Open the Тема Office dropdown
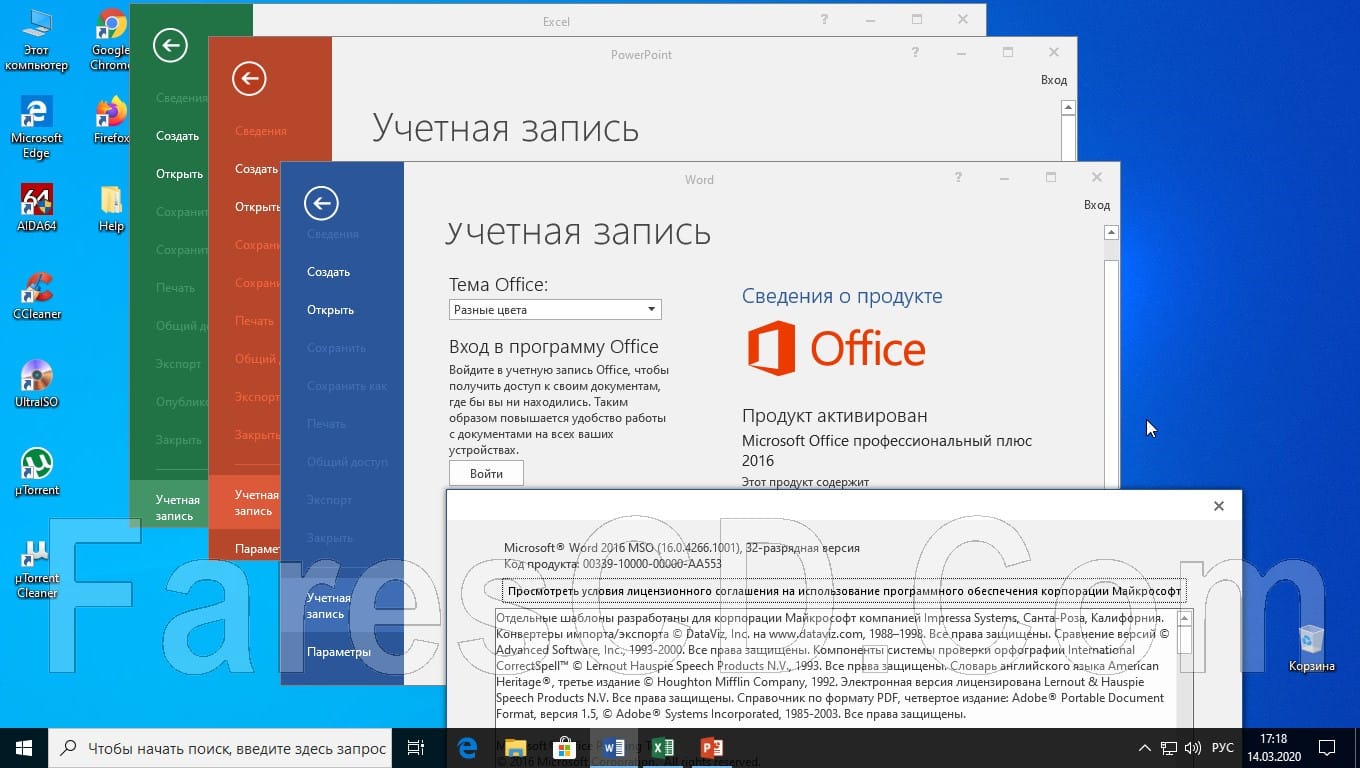This screenshot has height=768, width=1360. coord(555,310)
